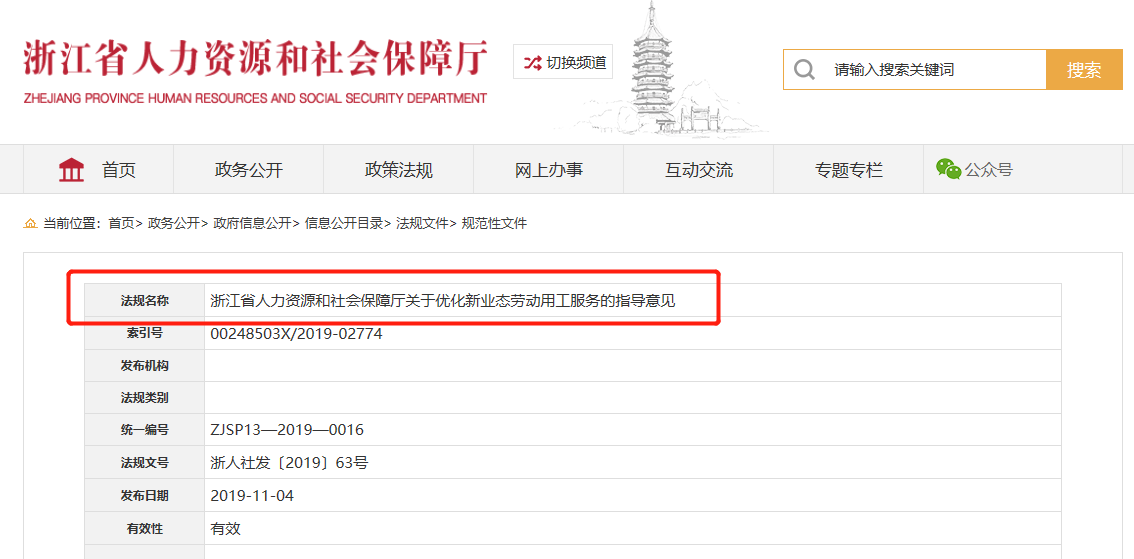1134x559 pixels.
Task: Click the 首页 breadcrumb link
Action: click(121, 223)
